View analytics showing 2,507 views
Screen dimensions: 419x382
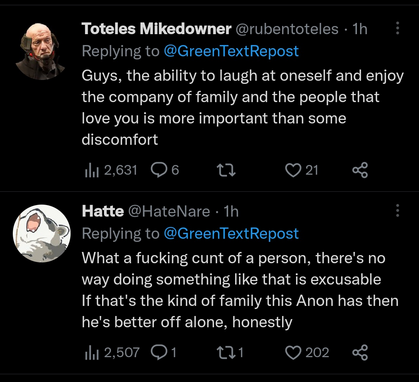tap(112, 353)
